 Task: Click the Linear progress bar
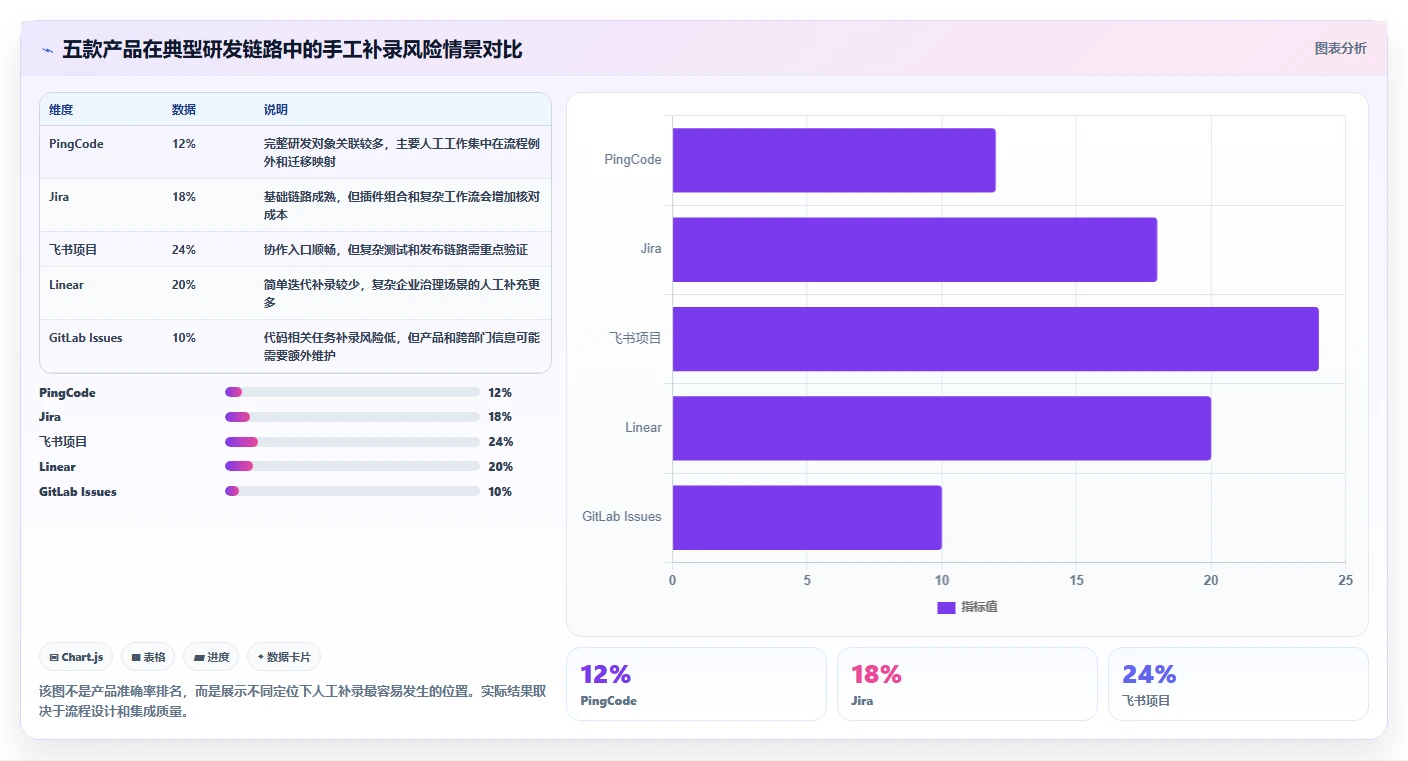pyautogui.click(x=352, y=466)
